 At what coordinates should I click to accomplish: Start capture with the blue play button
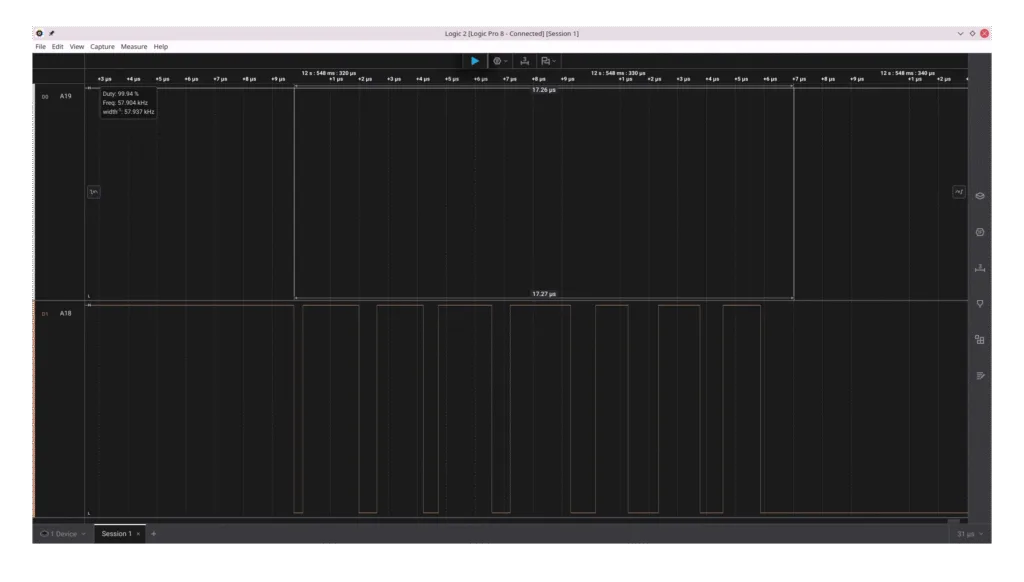[x=475, y=61]
